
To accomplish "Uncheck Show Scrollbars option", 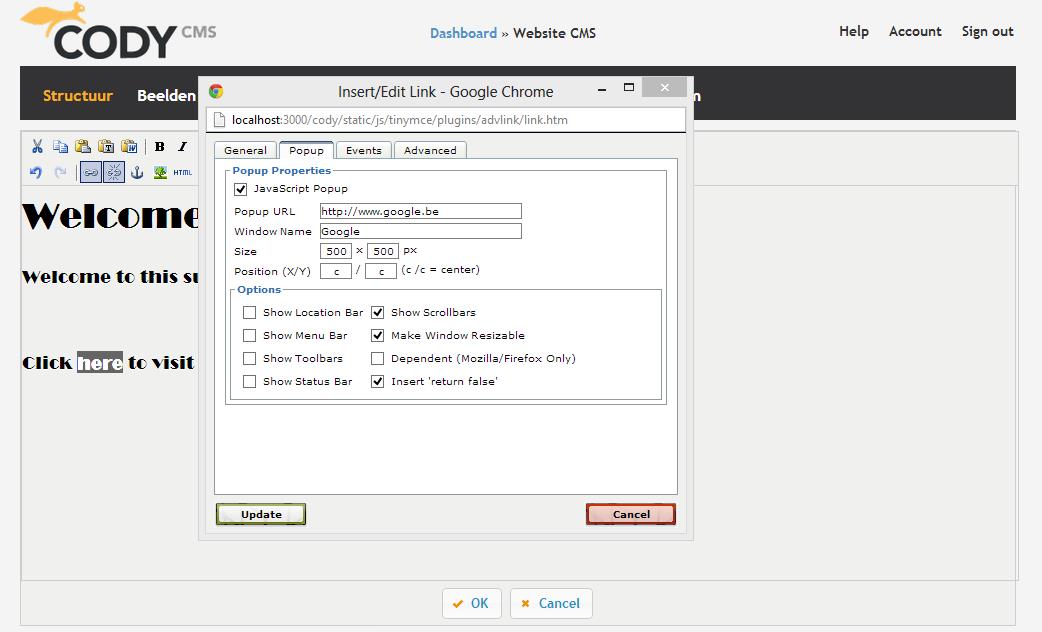I will (377, 312).
